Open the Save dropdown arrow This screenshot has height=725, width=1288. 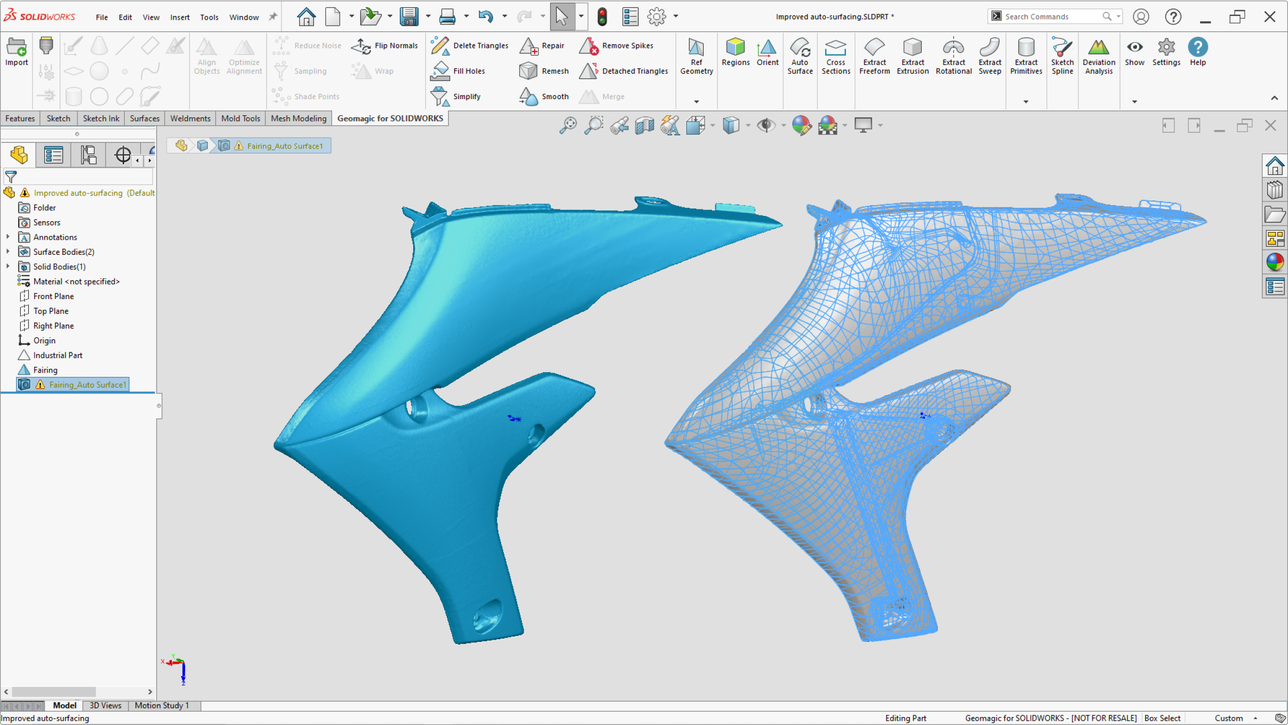tap(427, 17)
